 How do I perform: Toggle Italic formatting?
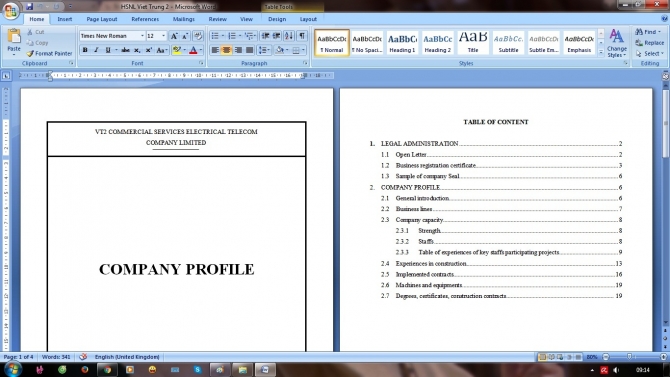coord(96,50)
